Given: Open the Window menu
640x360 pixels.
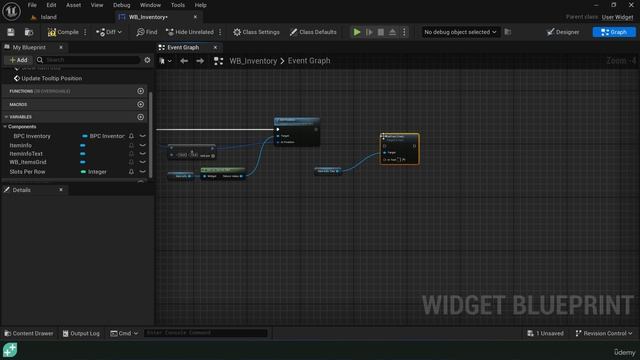Looking at the screenshot, I should [x=150, y=5].
